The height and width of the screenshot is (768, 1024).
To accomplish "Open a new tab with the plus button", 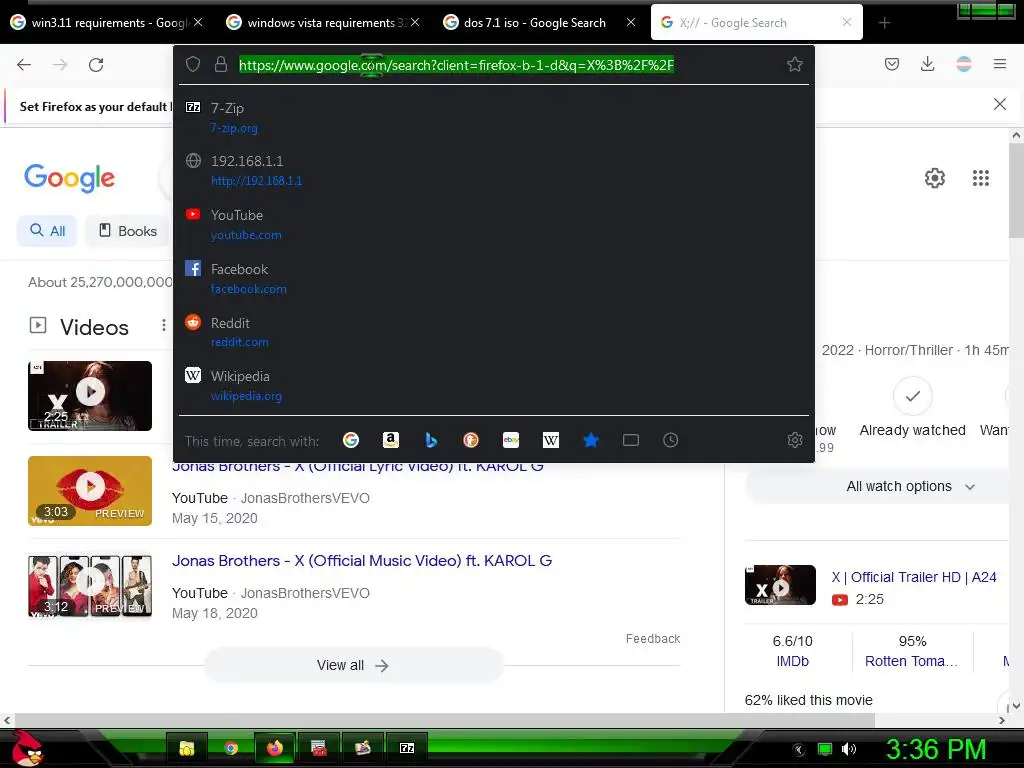I will pyautogui.click(x=884, y=23).
